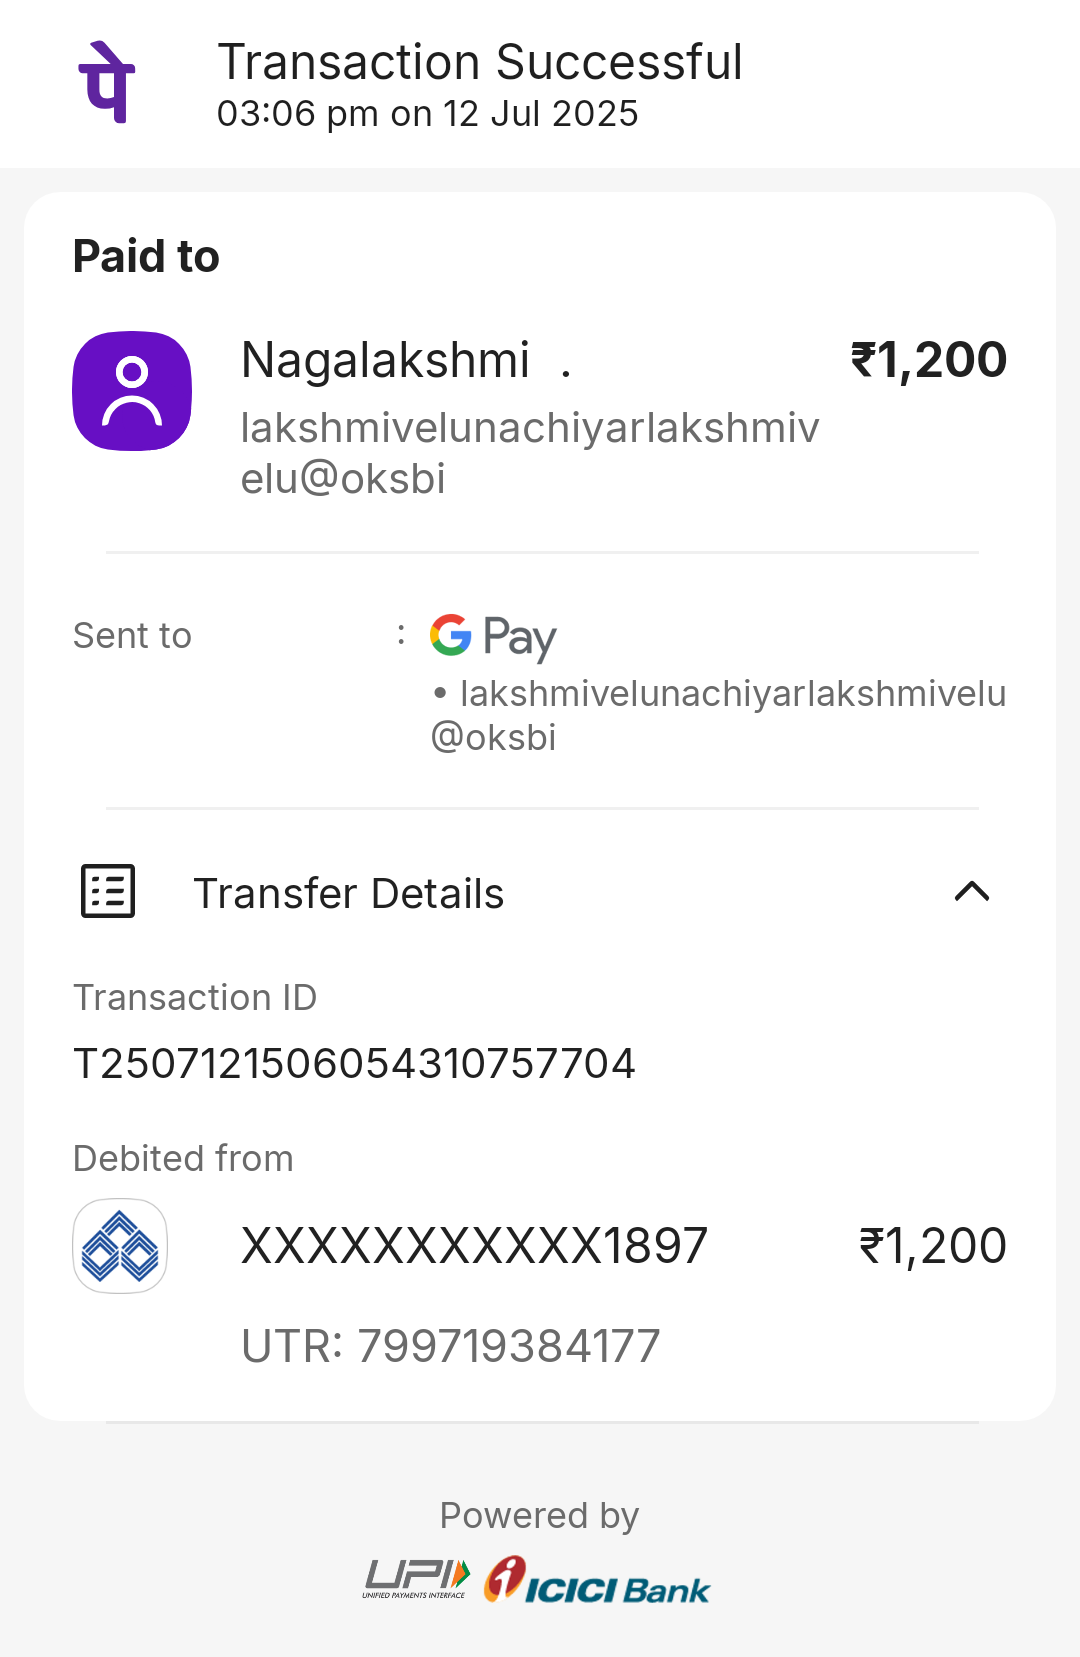Click the Transfer Details list icon
Screen dimensions: 1080x1657
108,891
